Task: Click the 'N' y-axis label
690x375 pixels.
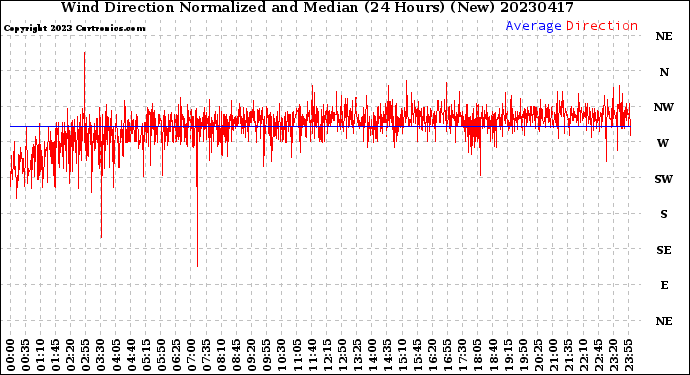Action: [x=664, y=72]
